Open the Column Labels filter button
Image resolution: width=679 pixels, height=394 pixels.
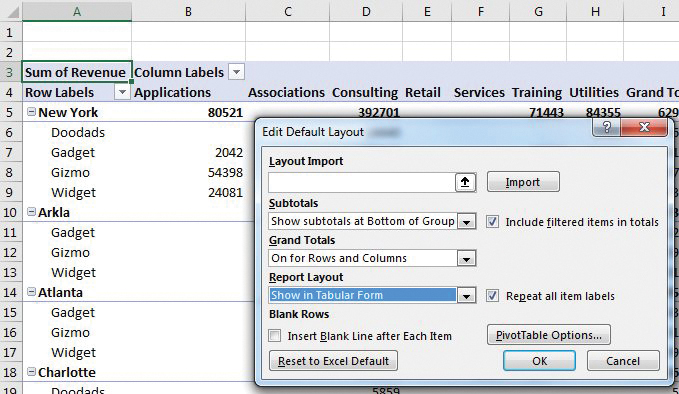click(236, 72)
